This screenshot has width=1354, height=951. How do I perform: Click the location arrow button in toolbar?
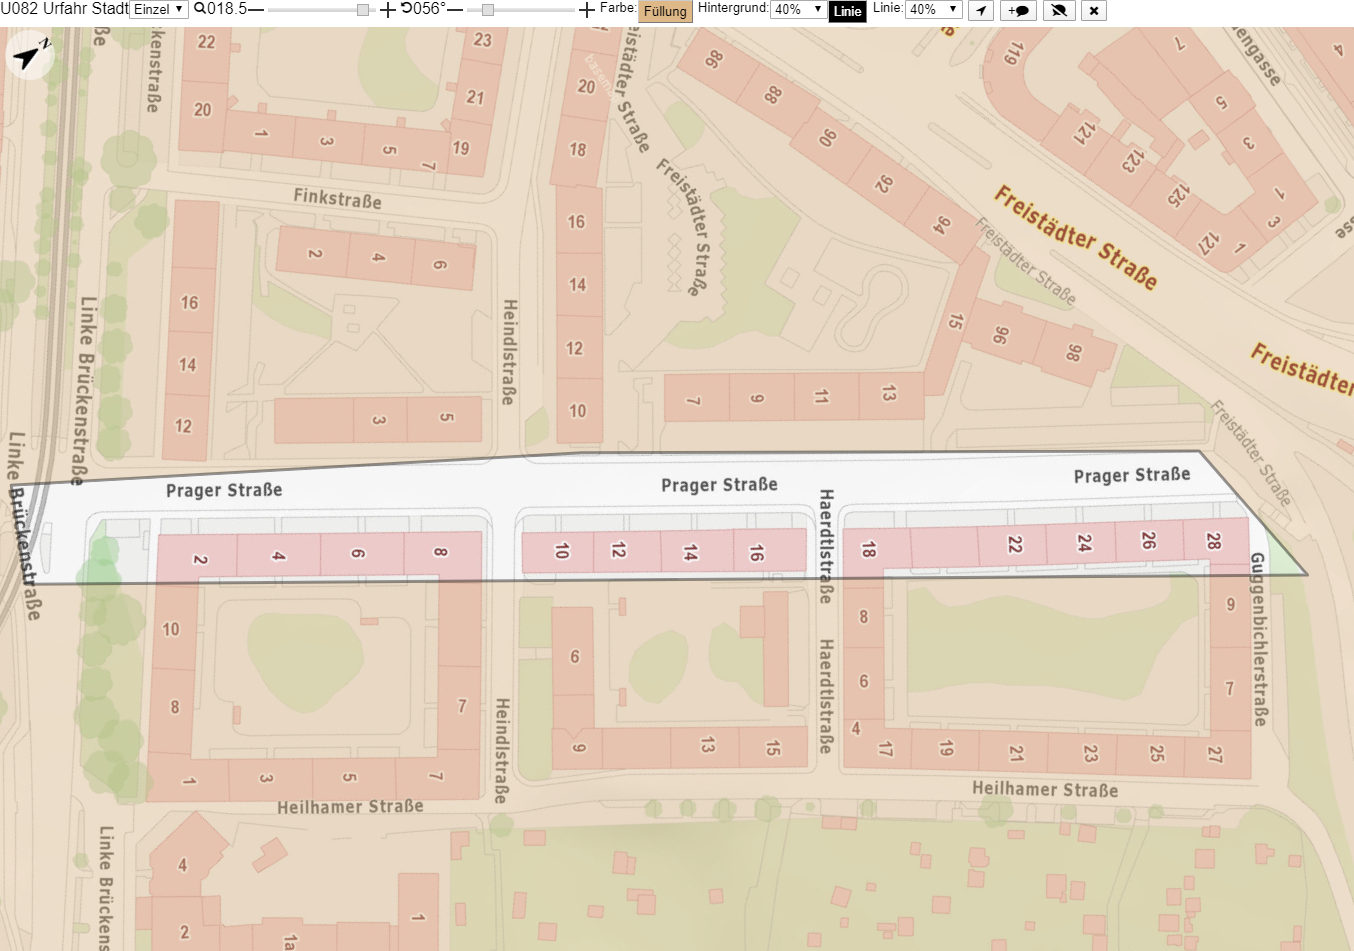[x=981, y=10]
